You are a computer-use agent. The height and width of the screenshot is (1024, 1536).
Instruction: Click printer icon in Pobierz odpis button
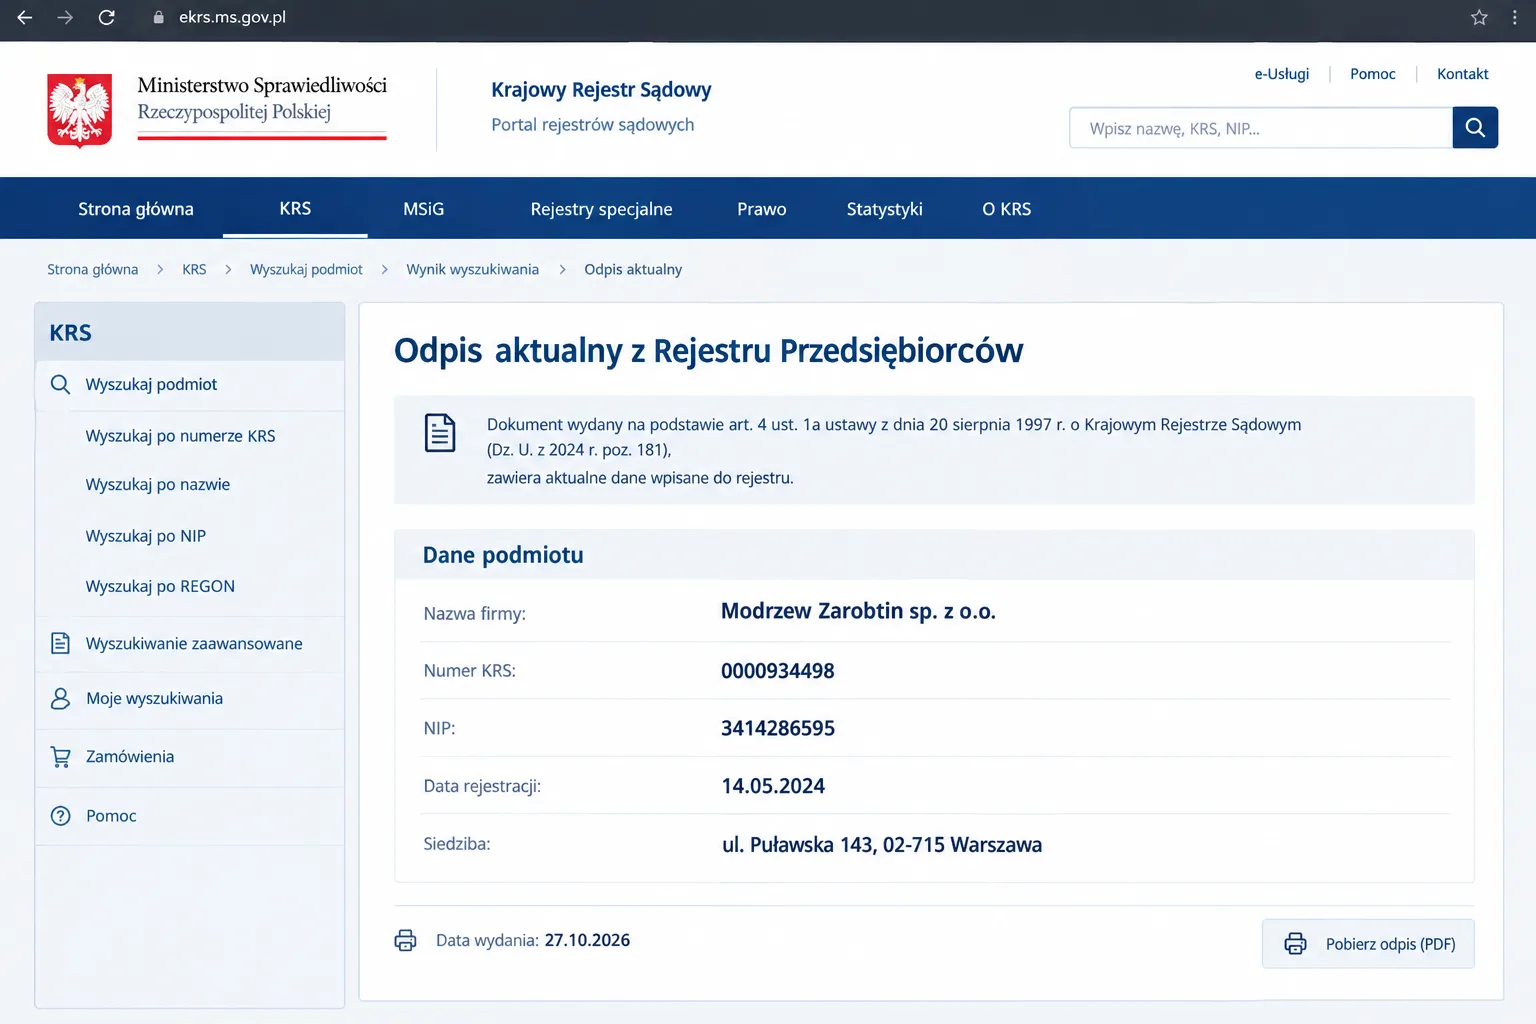1295,943
